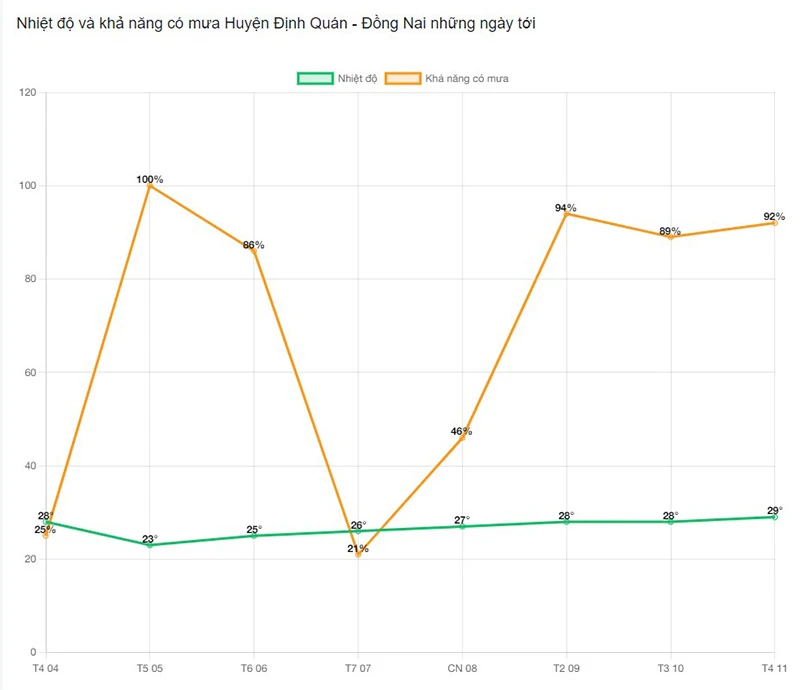Select the 25° temperature point on T6 06
This screenshot has height=690, width=800.
pyautogui.click(x=254, y=536)
